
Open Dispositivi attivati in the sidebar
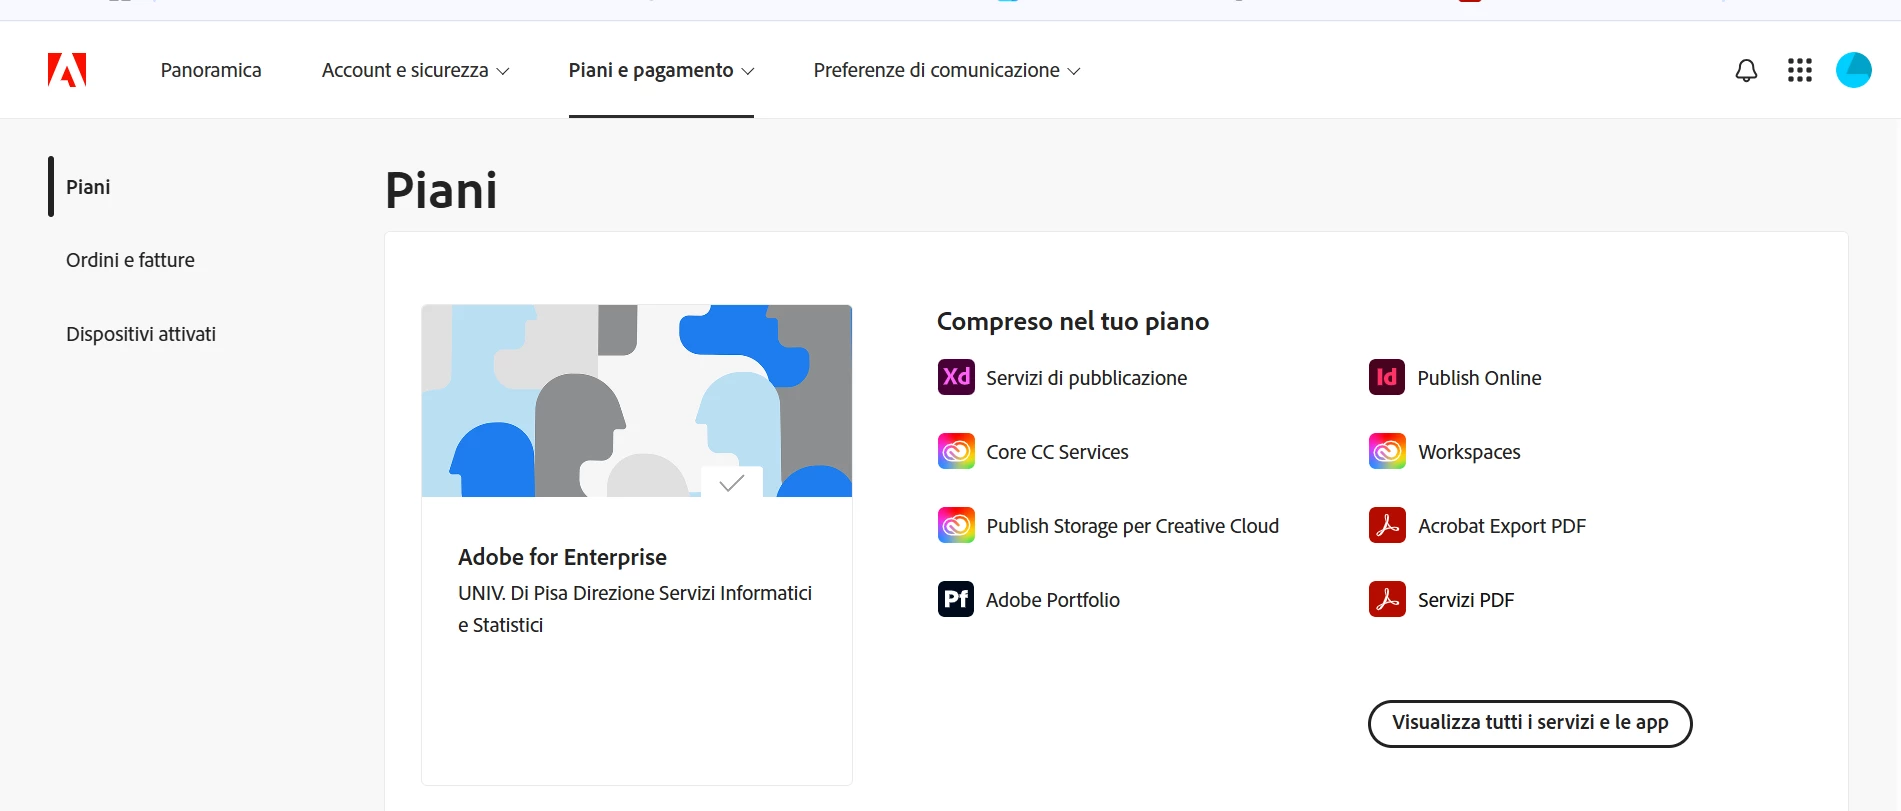(x=141, y=334)
